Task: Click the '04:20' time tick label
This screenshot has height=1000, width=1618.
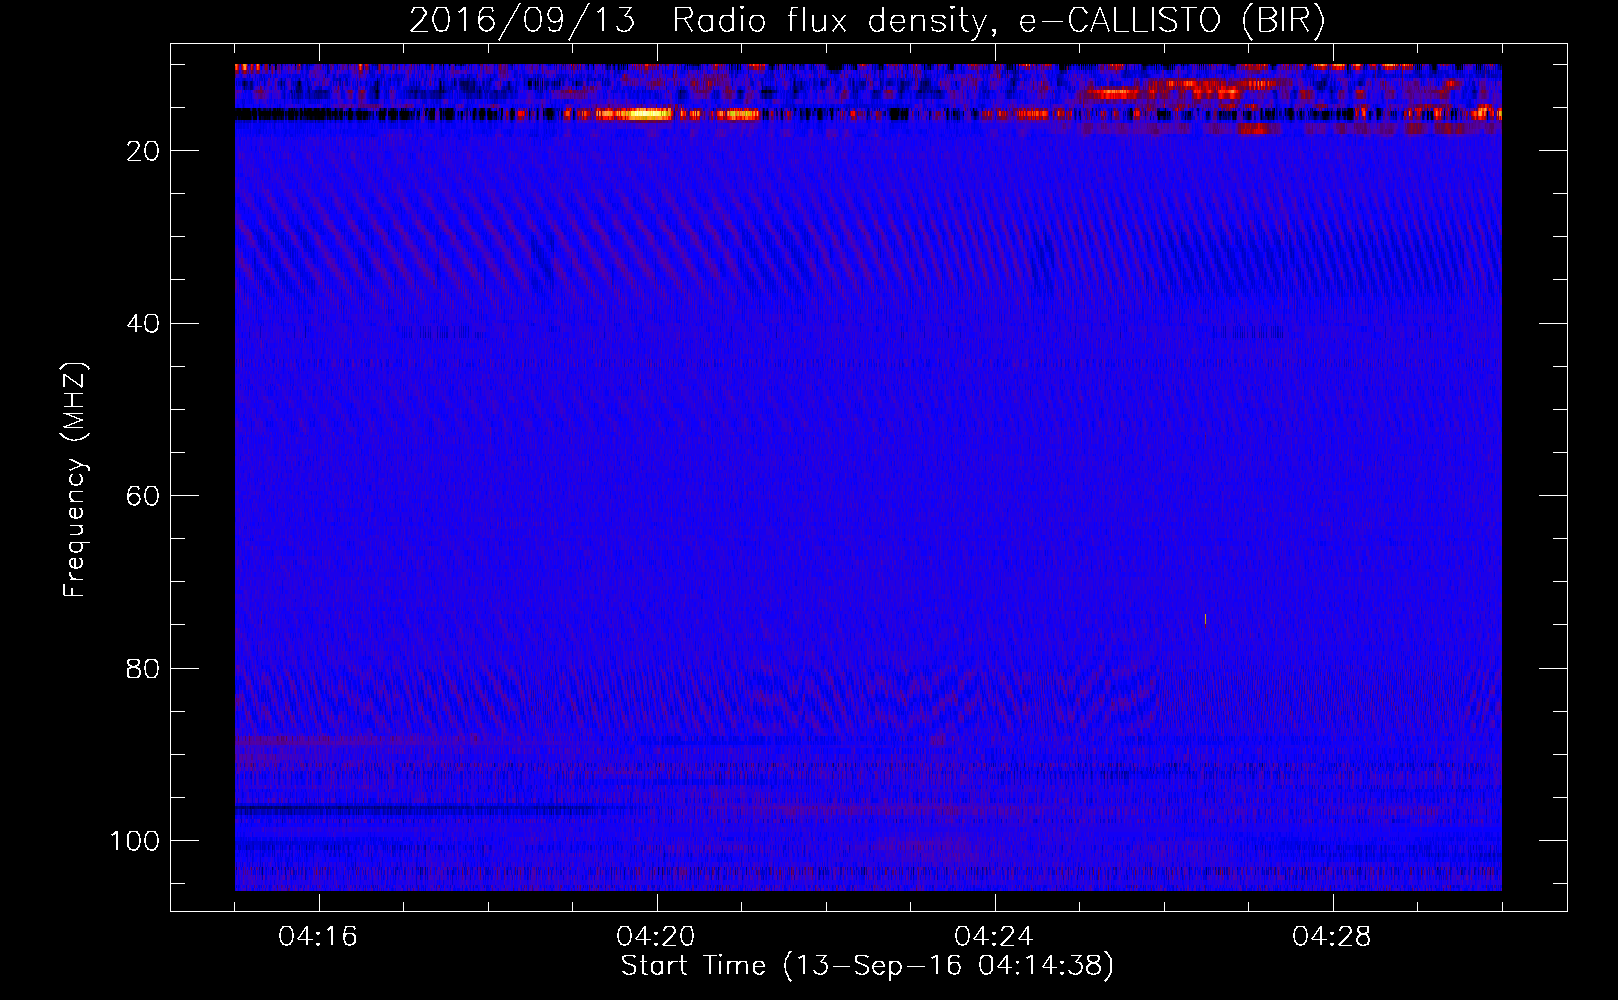Action: point(656,937)
